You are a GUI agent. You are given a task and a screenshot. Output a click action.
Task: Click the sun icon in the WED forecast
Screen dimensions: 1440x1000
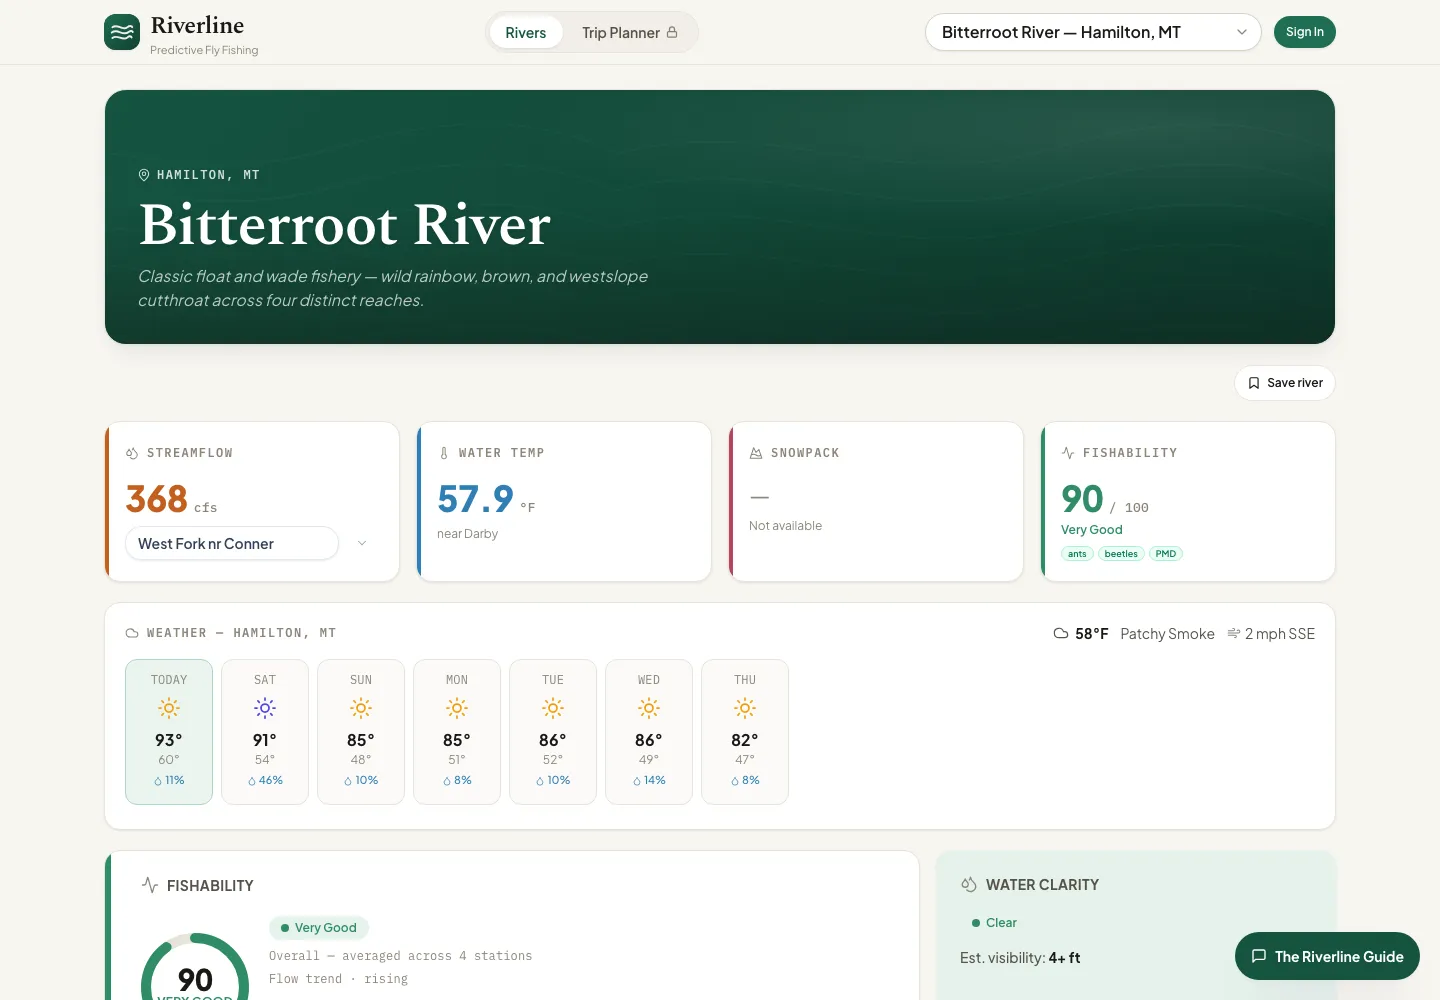coord(649,708)
